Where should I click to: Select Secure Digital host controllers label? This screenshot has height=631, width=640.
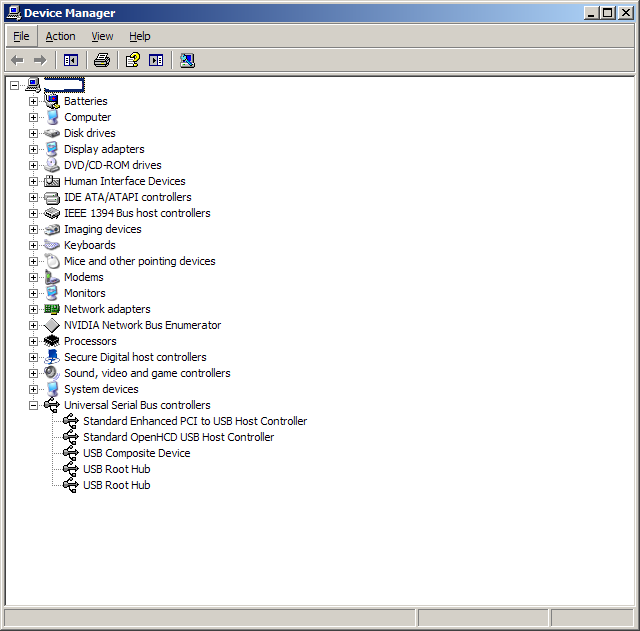point(135,357)
